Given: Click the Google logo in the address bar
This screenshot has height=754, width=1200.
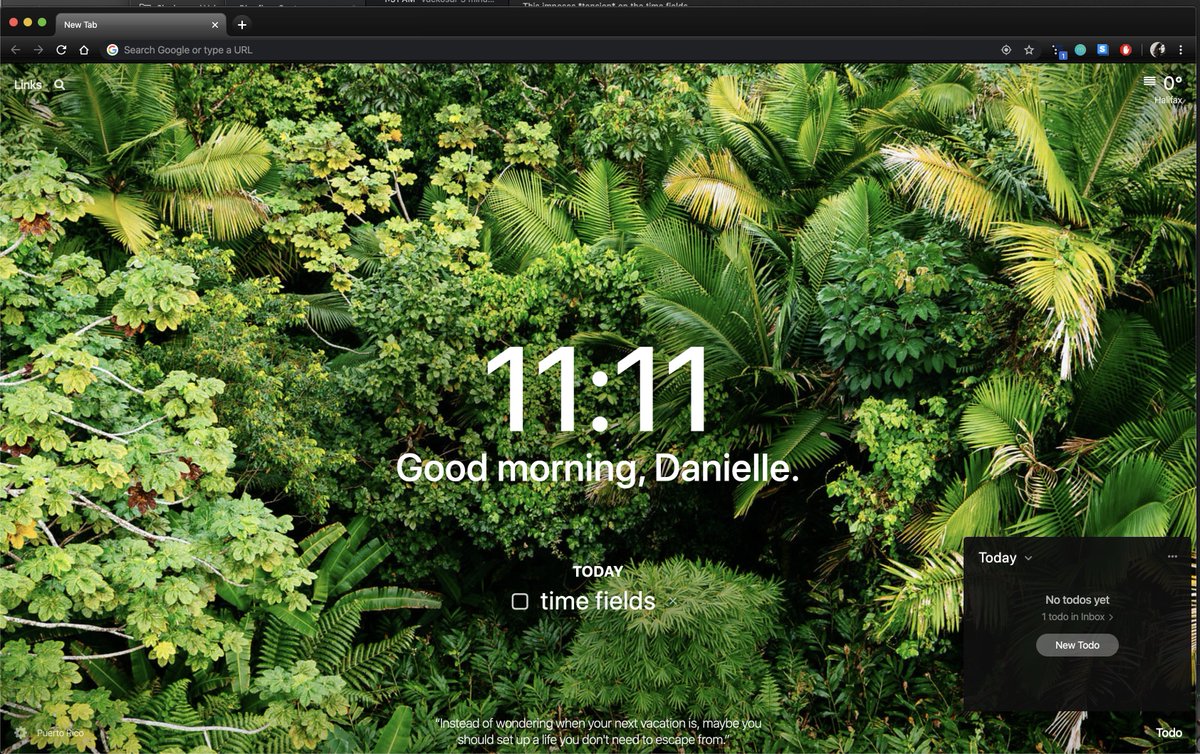Looking at the screenshot, I should click(113, 50).
